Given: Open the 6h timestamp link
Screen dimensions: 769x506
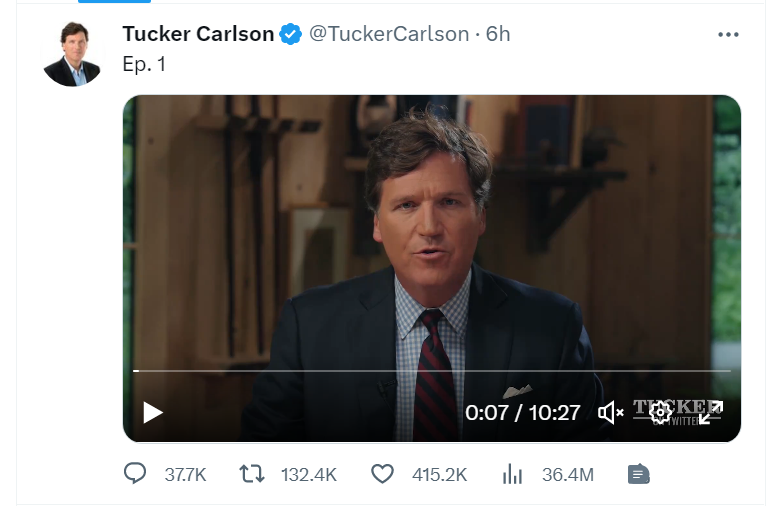Looking at the screenshot, I should 498,34.
